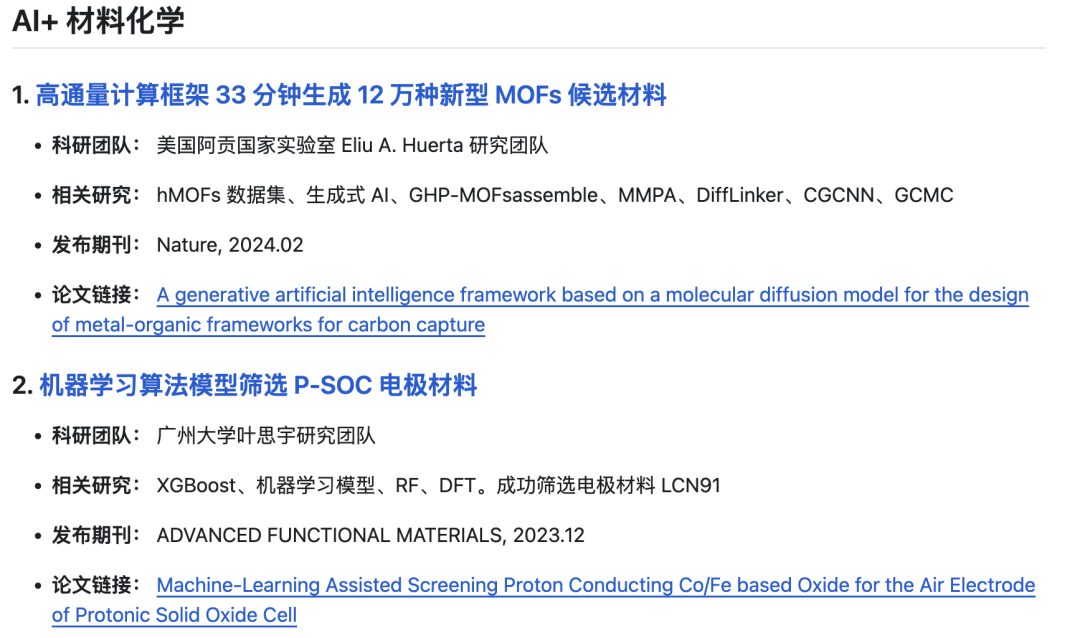
Task: Open the generative AI metal-organic frameworks paper link
Action: coord(592,296)
